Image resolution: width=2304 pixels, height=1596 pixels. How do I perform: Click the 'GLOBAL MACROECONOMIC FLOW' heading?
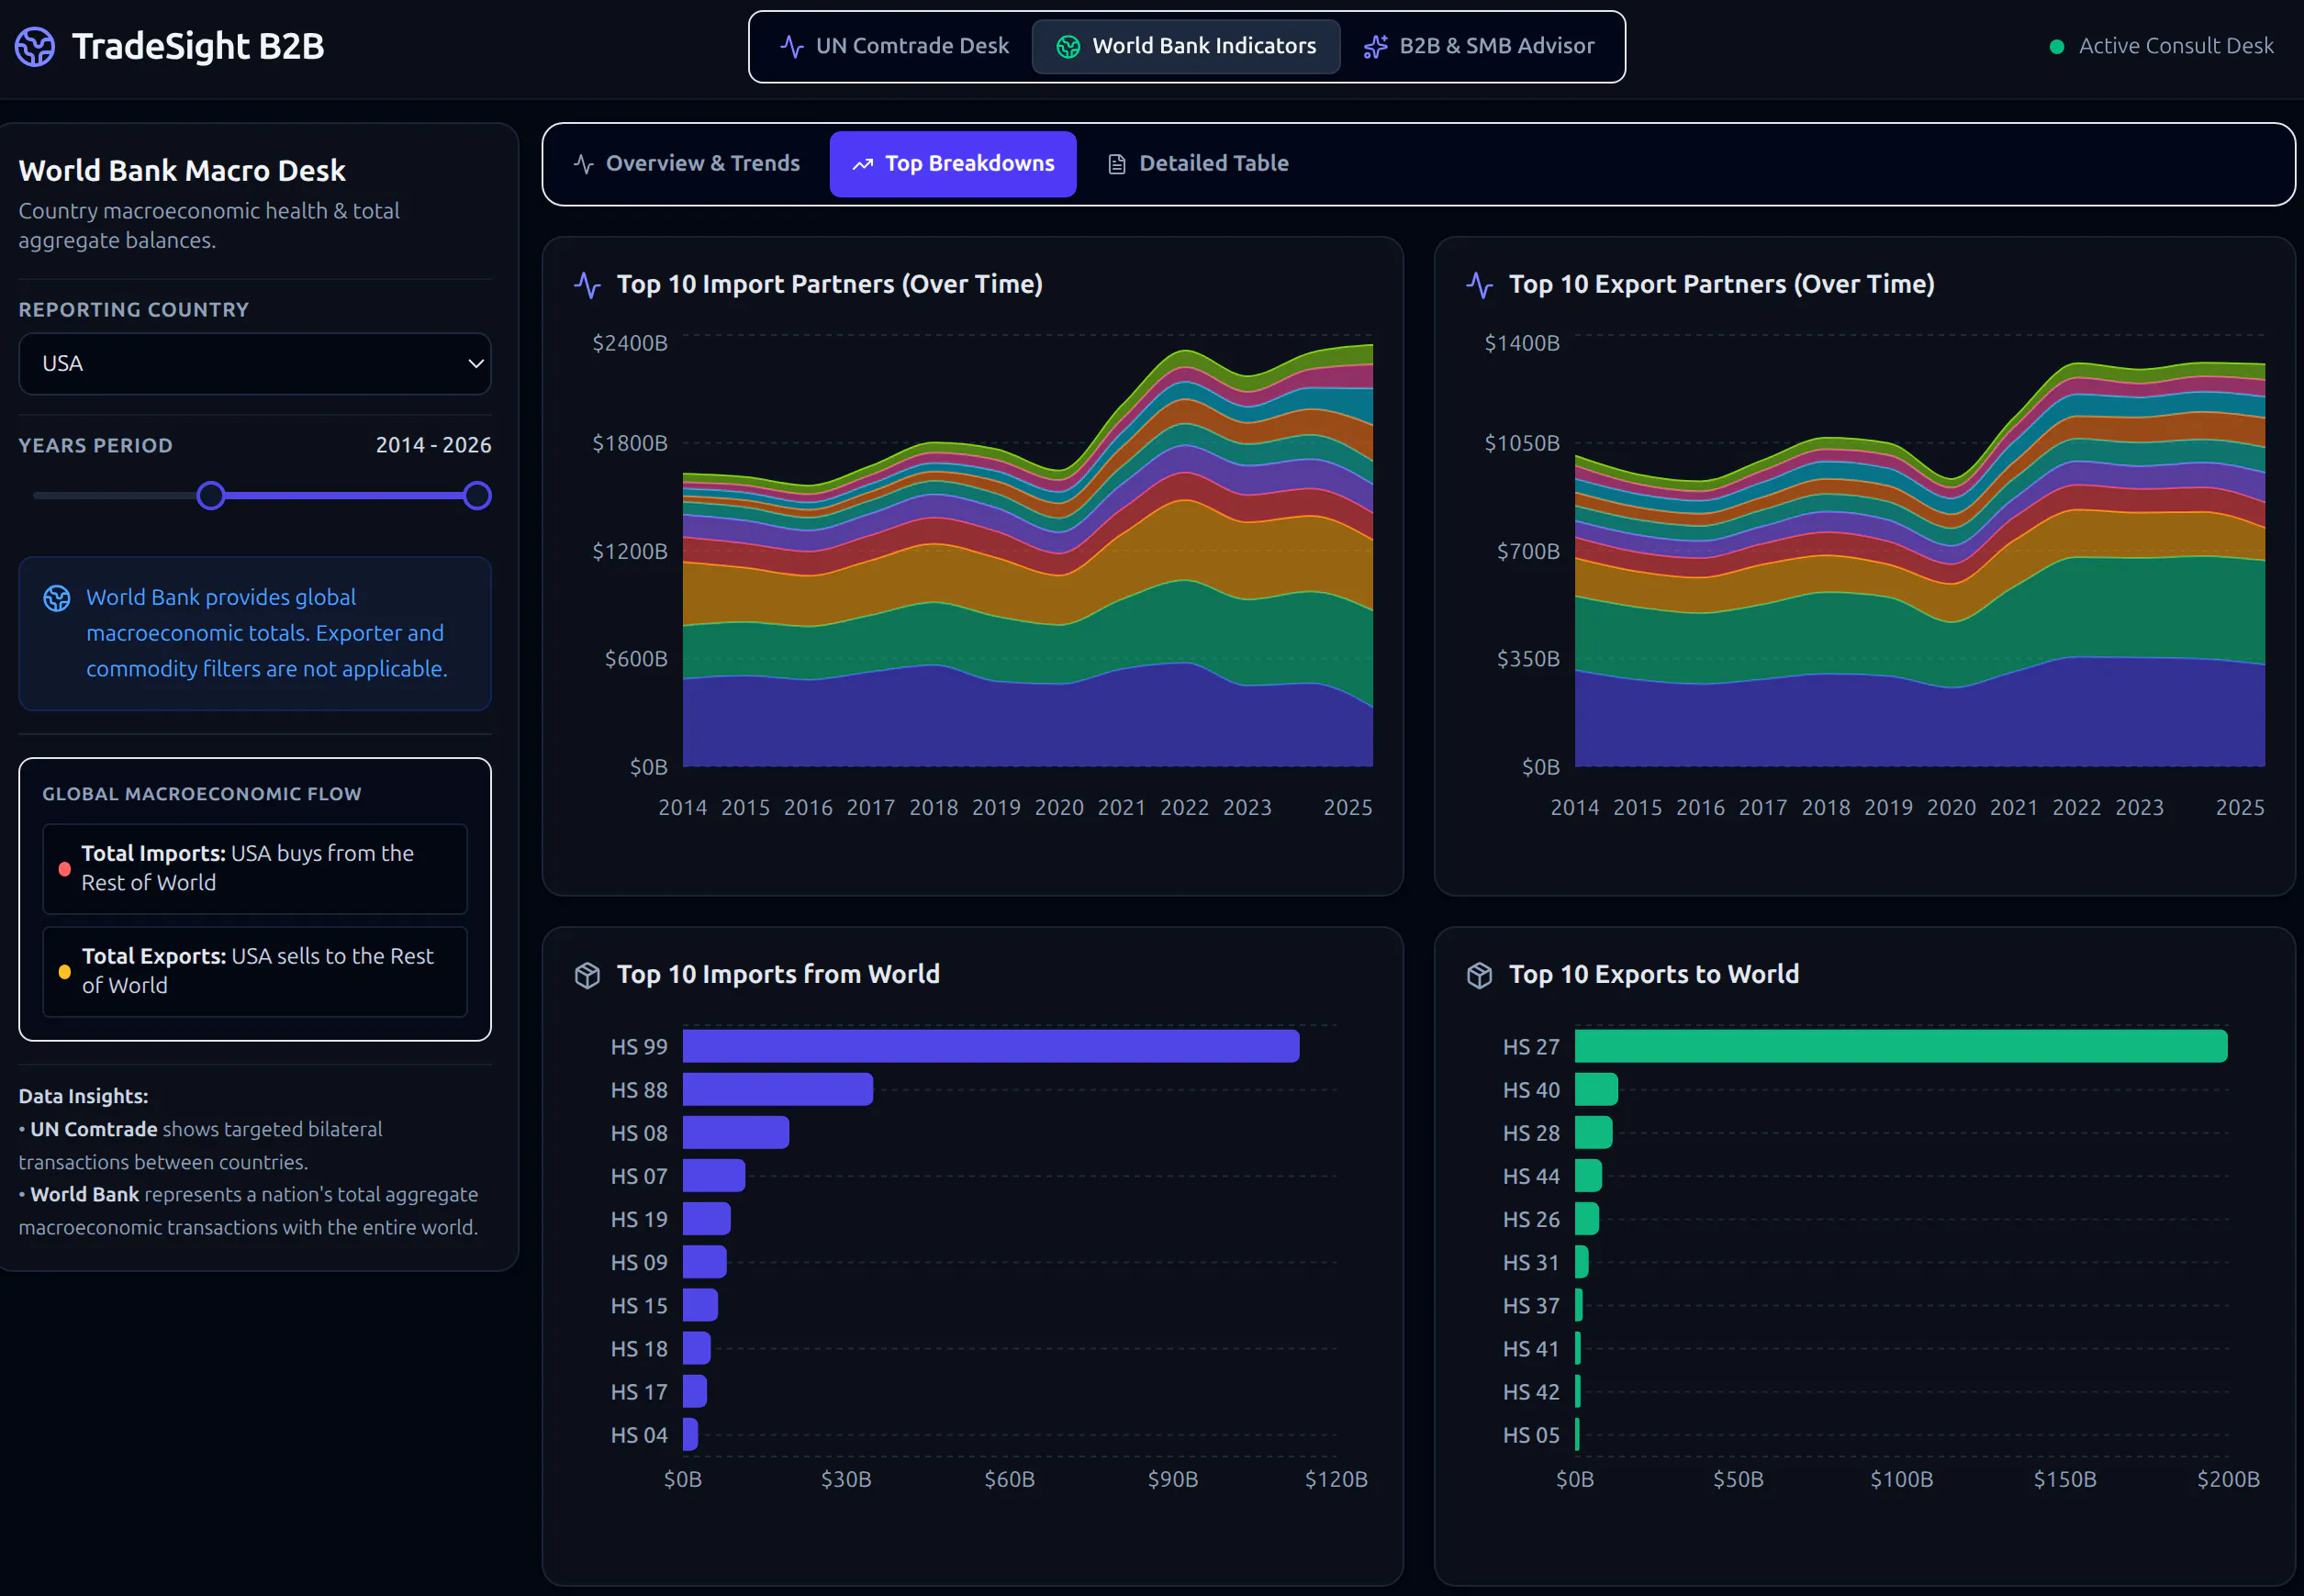click(x=202, y=794)
